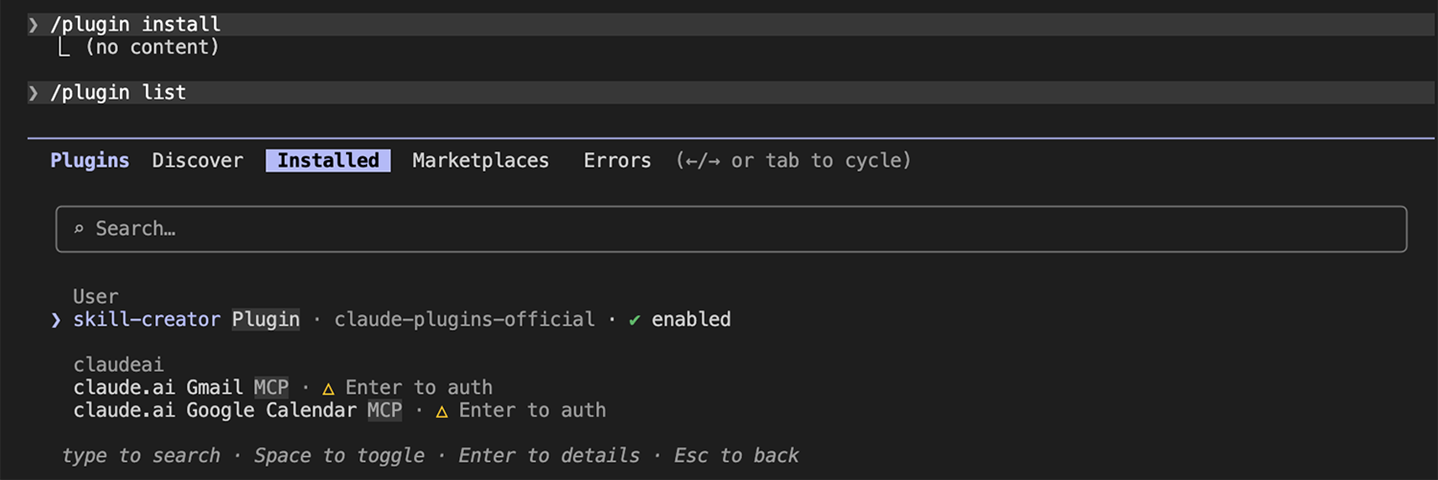Image resolution: width=1438 pixels, height=480 pixels.
Task: Select the claude.ai Gmail MCP entry
Action: pyautogui.click(x=180, y=388)
